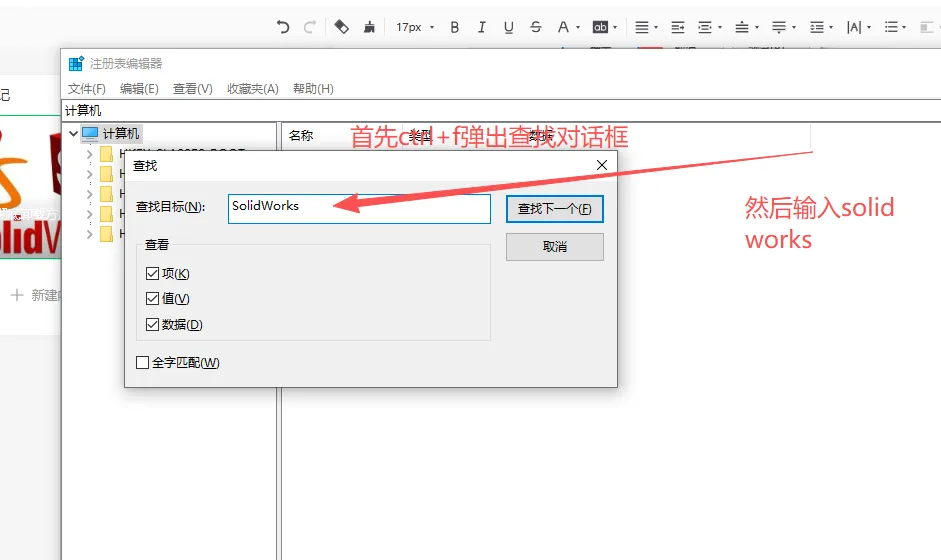This screenshot has height=560, width=941.
Task: Enable the 全字匹配(W) checkbox
Action: click(142, 363)
